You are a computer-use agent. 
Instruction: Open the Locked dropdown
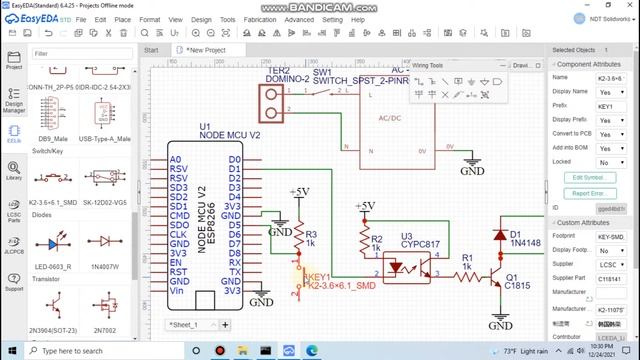(611, 163)
